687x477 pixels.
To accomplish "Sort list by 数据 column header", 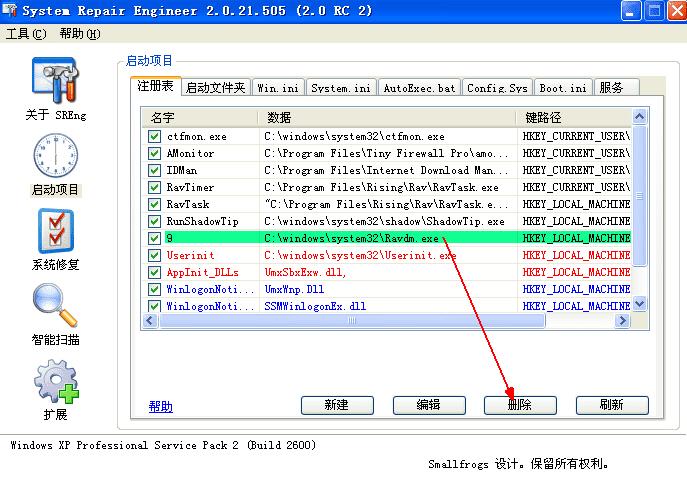I will [387, 117].
